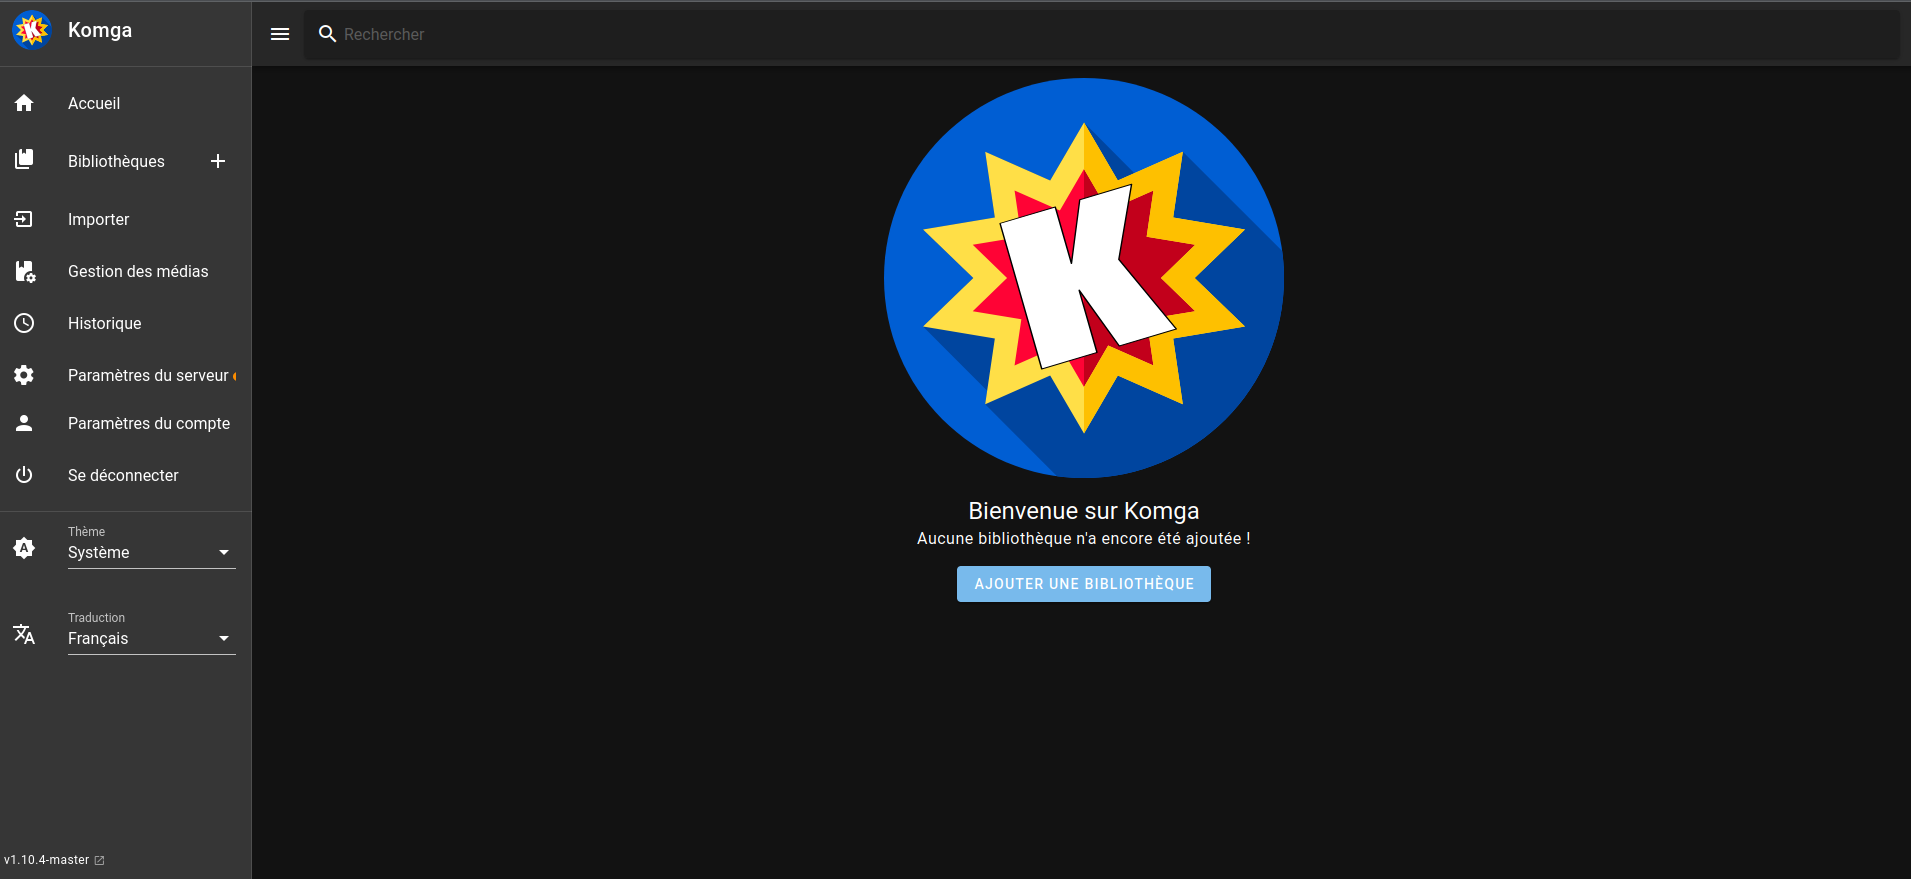
Task: Open the Importer page
Action: [x=98, y=219]
